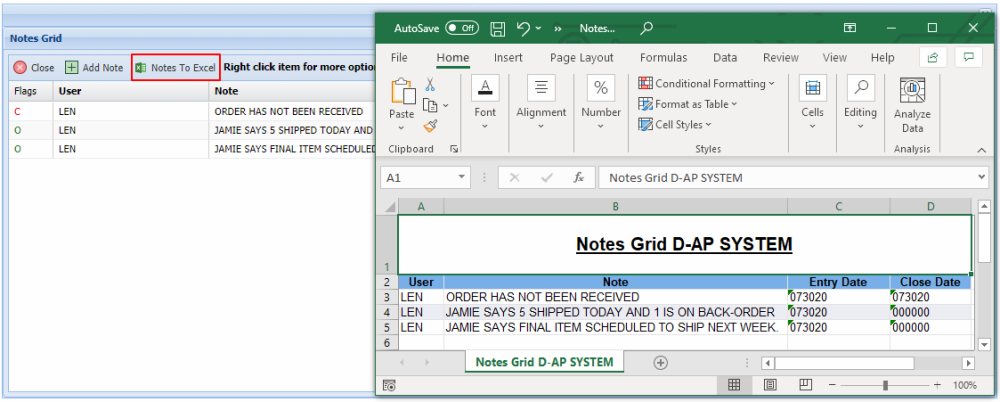
Task: Open the Conditional Formatting menu
Action: click(707, 84)
